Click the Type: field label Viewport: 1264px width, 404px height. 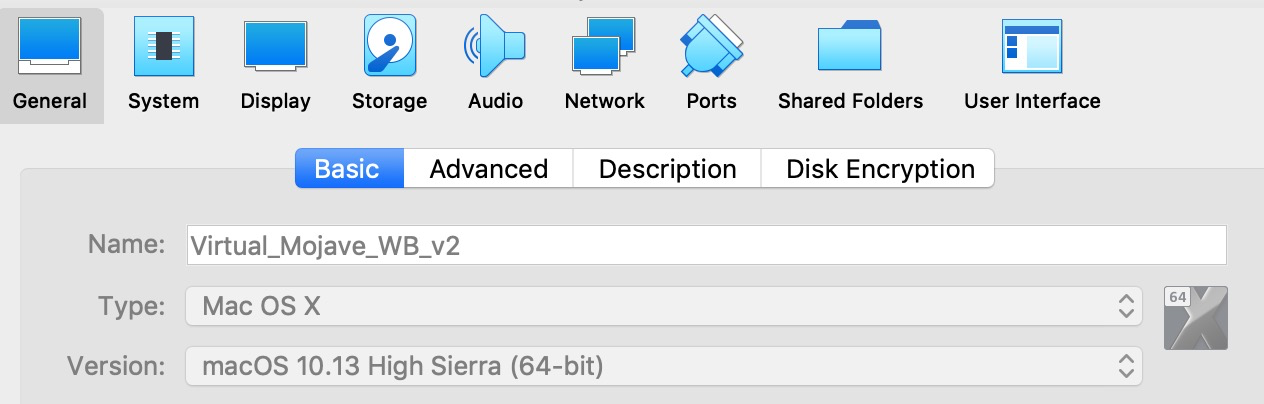(132, 305)
